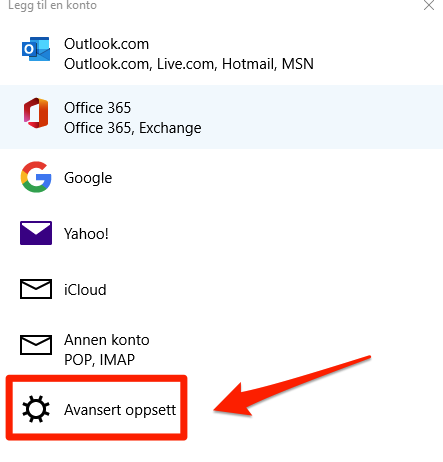The image size is (443, 462).
Task: Close the Legg til en konto dialog
Action: coord(429,5)
